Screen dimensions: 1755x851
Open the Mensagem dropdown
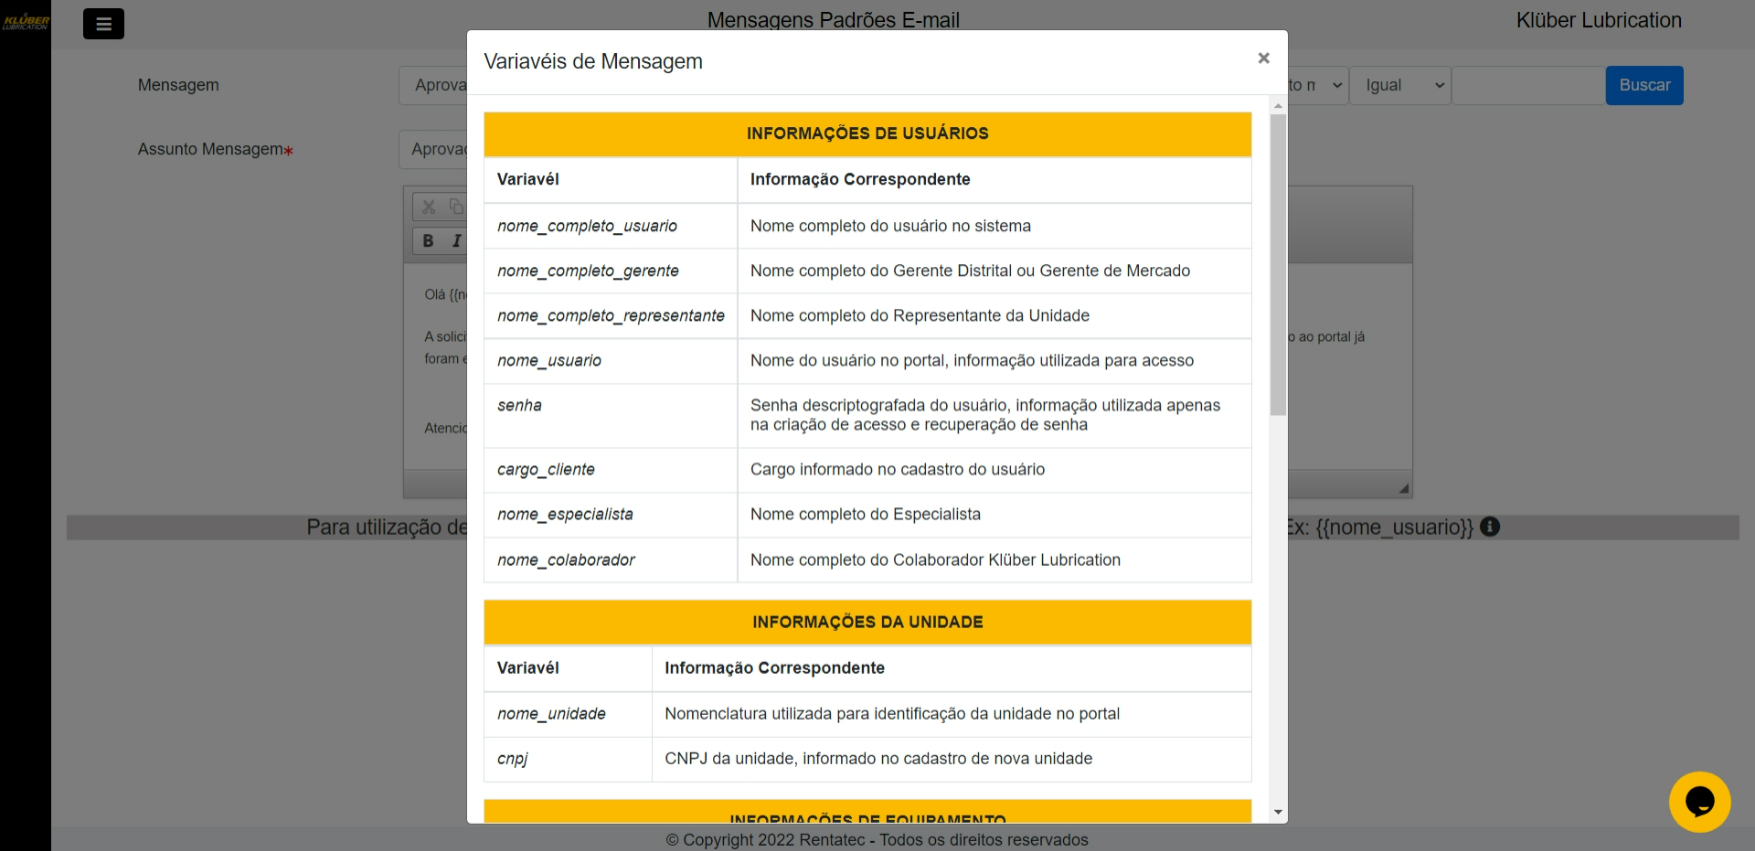point(435,86)
